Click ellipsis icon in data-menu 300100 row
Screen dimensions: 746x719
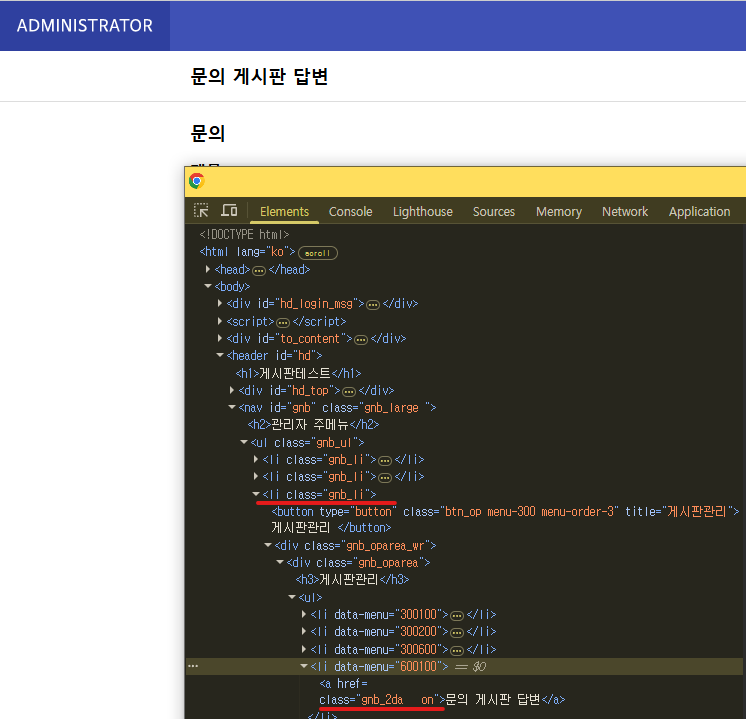(457, 616)
